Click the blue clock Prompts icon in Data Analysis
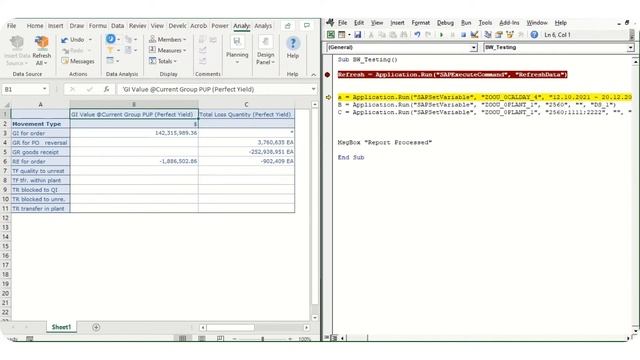This screenshot has width=640, height=360. (111, 39)
